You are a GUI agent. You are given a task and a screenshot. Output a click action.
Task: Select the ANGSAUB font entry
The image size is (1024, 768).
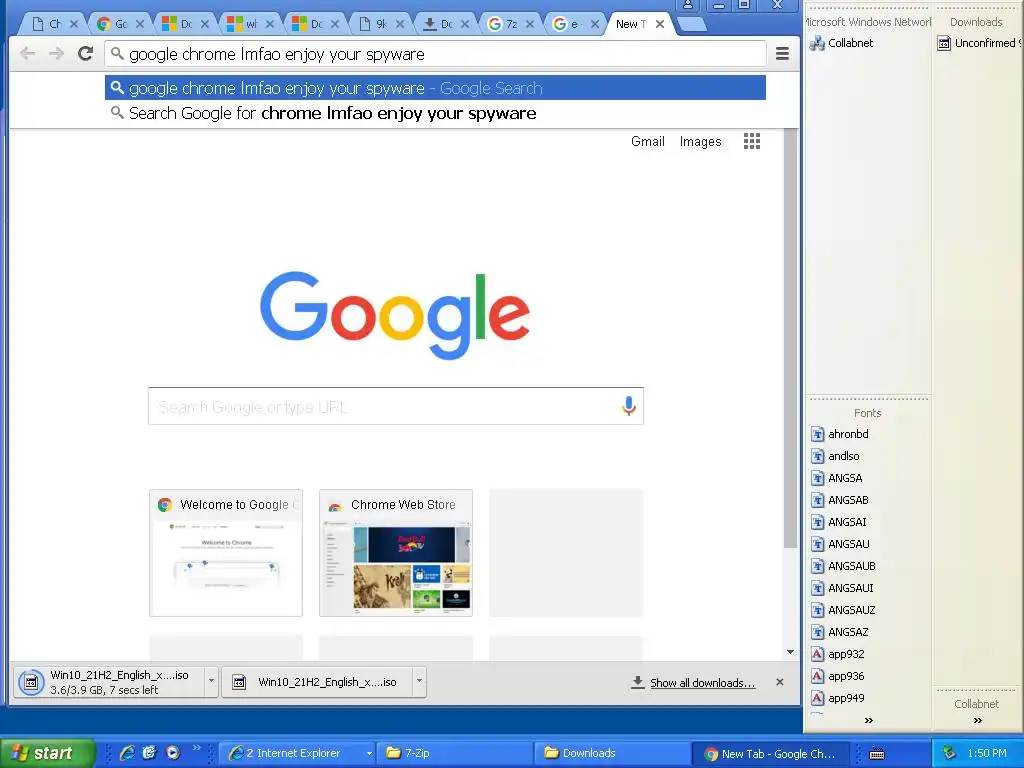(843, 566)
